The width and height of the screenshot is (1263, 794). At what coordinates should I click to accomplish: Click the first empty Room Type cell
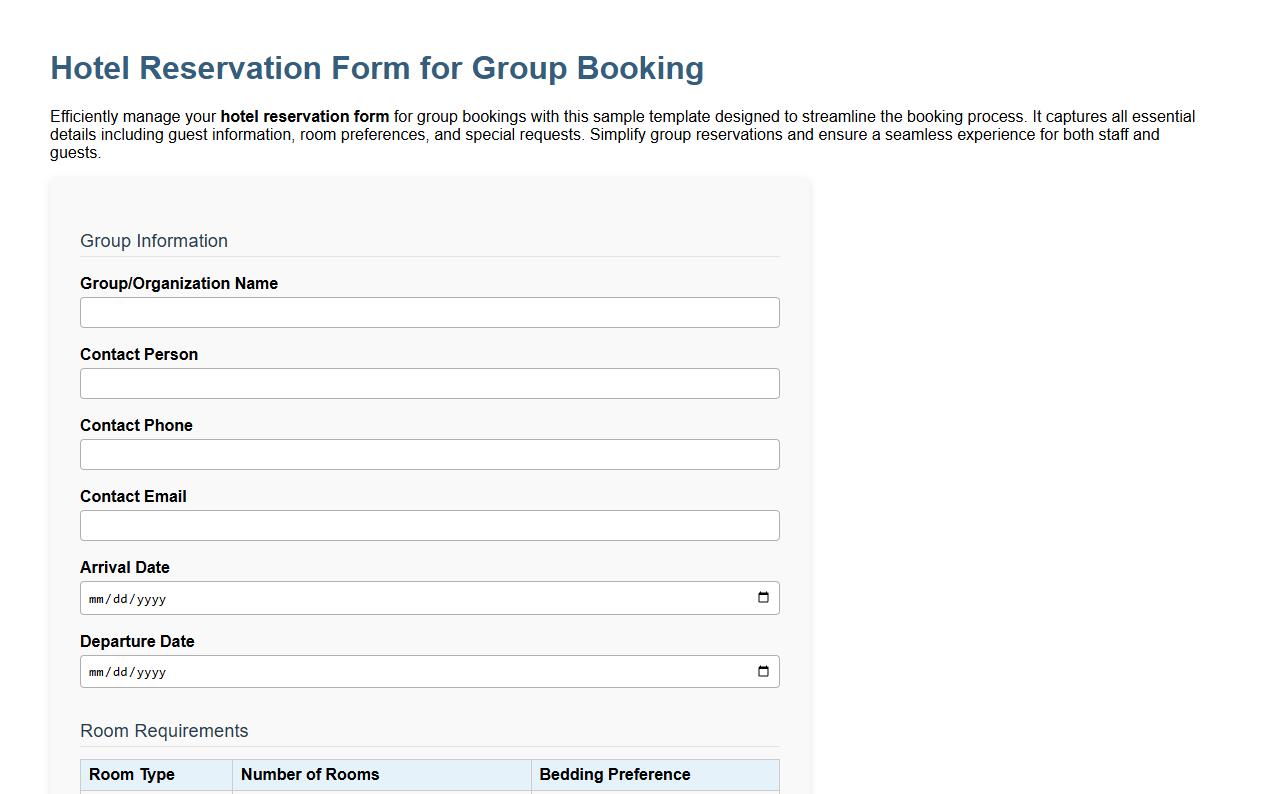(x=155, y=792)
